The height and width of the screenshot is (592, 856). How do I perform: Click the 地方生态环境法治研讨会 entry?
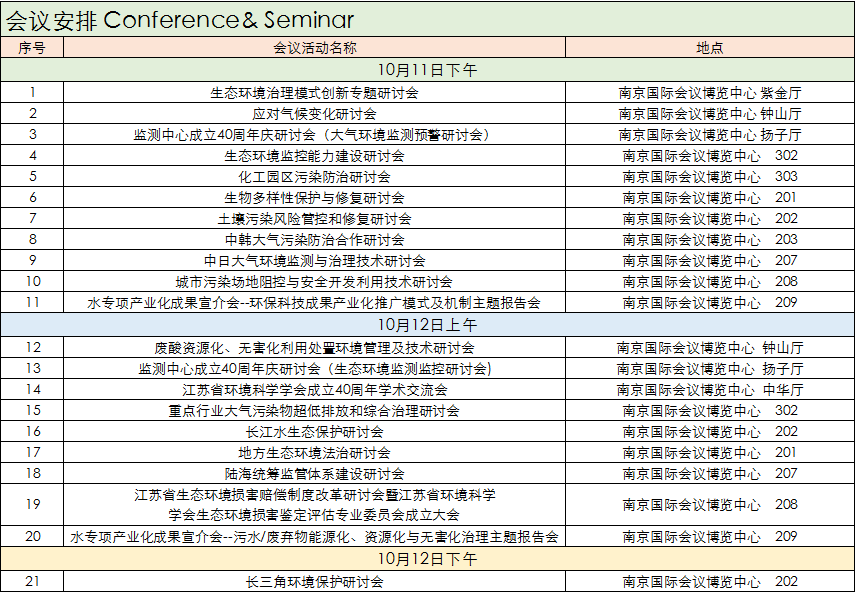[x=314, y=453]
